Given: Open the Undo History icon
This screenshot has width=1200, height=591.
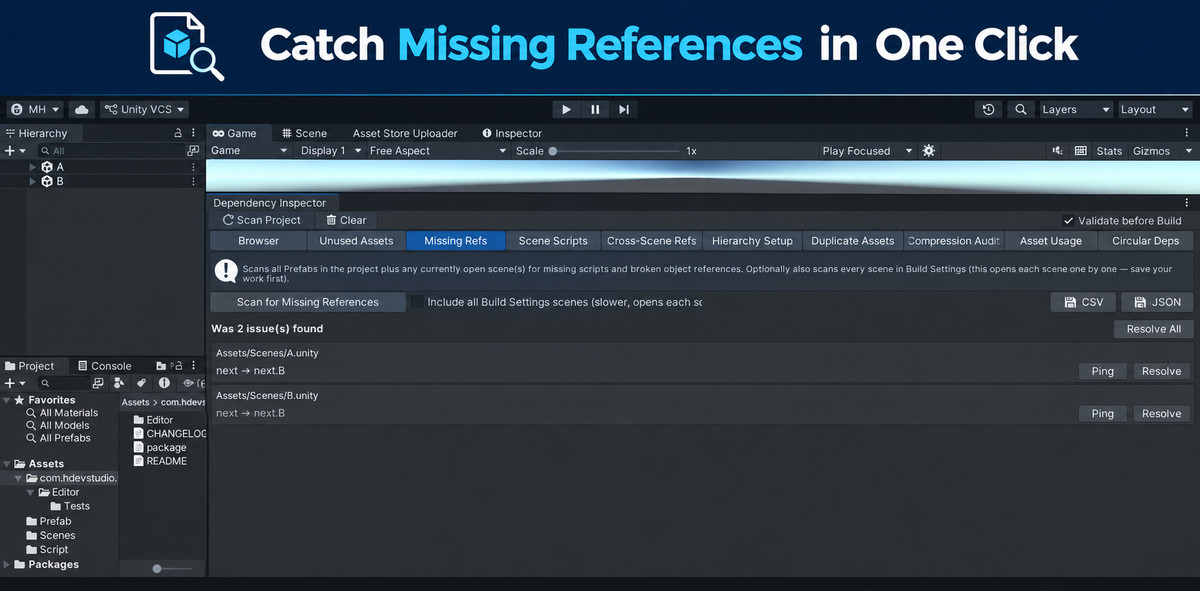Looking at the screenshot, I should pyautogui.click(x=989, y=109).
